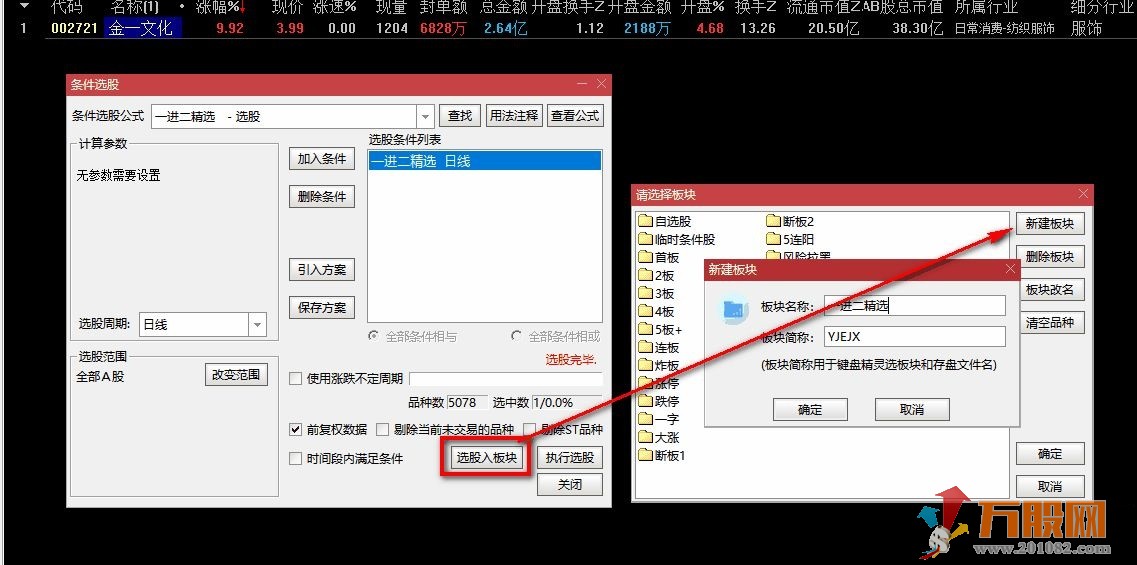This screenshot has width=1137, height=565.
Task: Open the column list arrow before 代码
Action: coord(26,7)
